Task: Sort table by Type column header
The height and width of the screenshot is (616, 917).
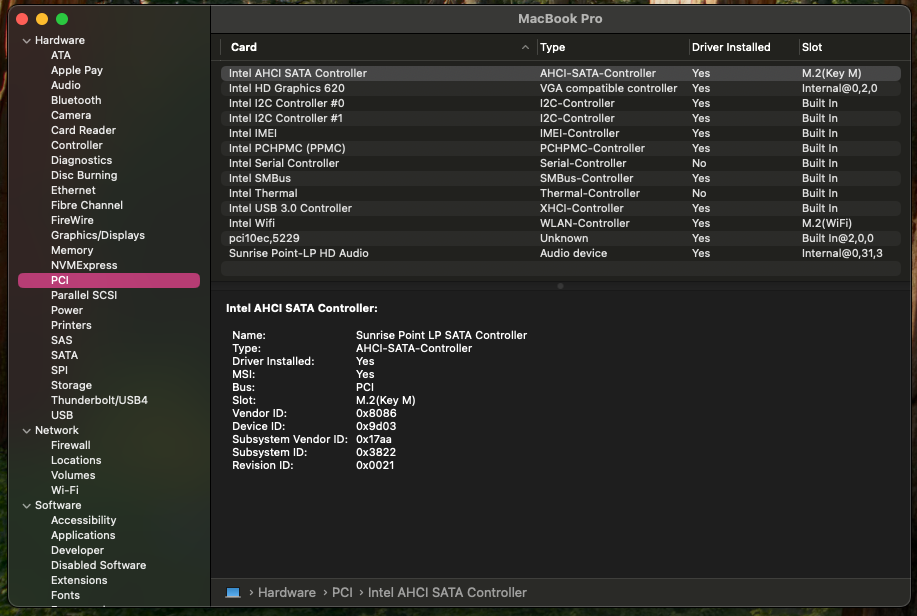Action: 613,47
